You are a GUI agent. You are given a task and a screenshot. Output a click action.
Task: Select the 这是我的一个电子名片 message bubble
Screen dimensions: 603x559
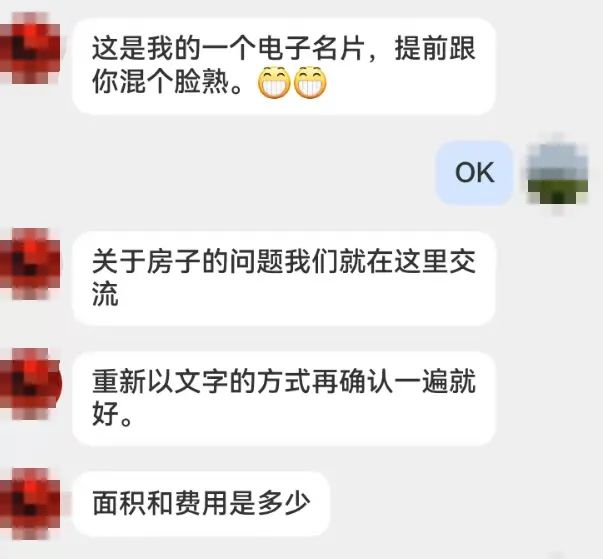[284, 66]
